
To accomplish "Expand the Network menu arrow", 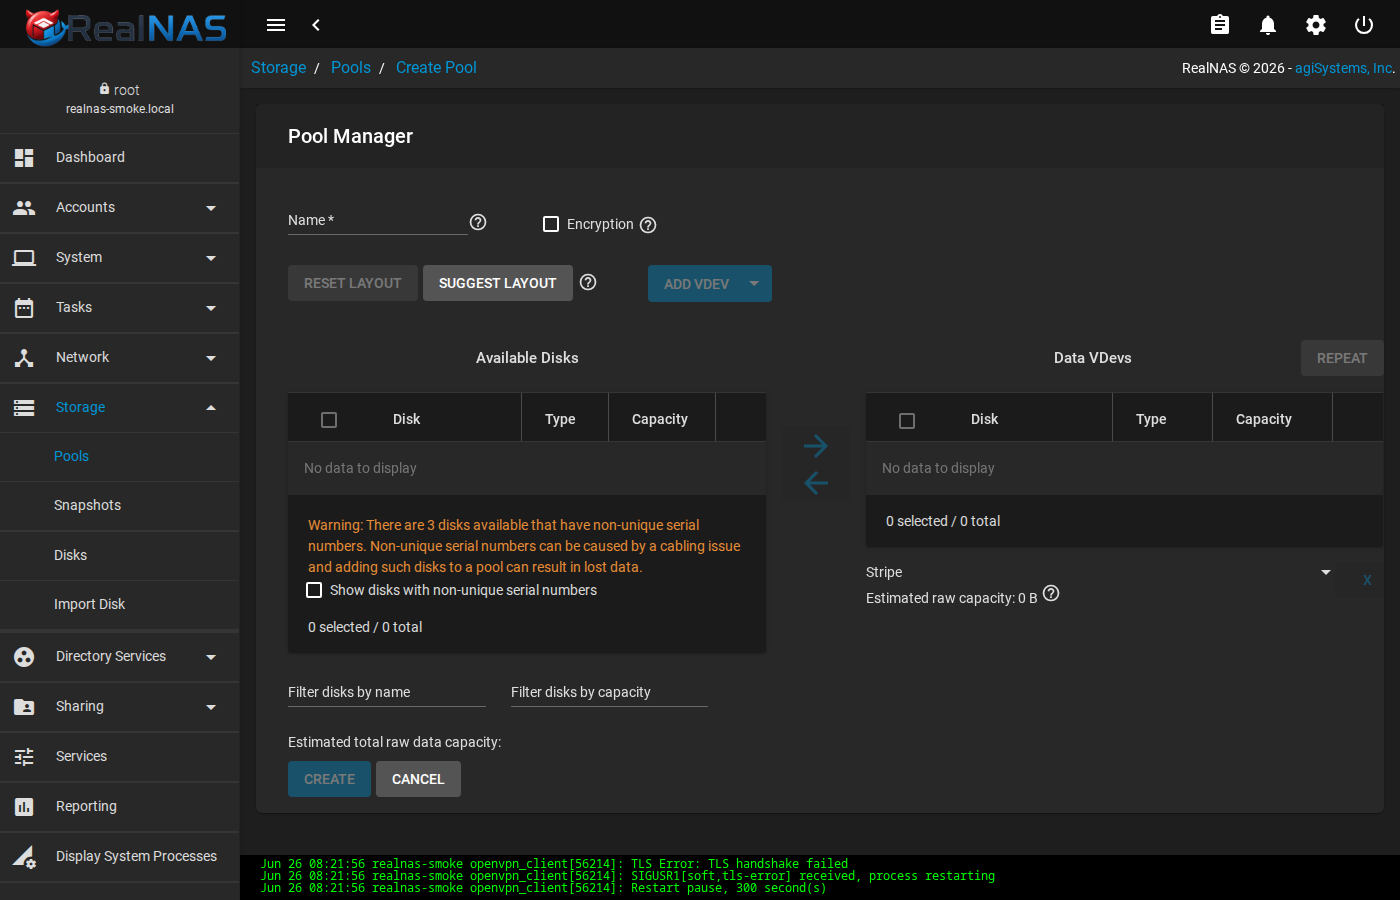I will [211, 358].
